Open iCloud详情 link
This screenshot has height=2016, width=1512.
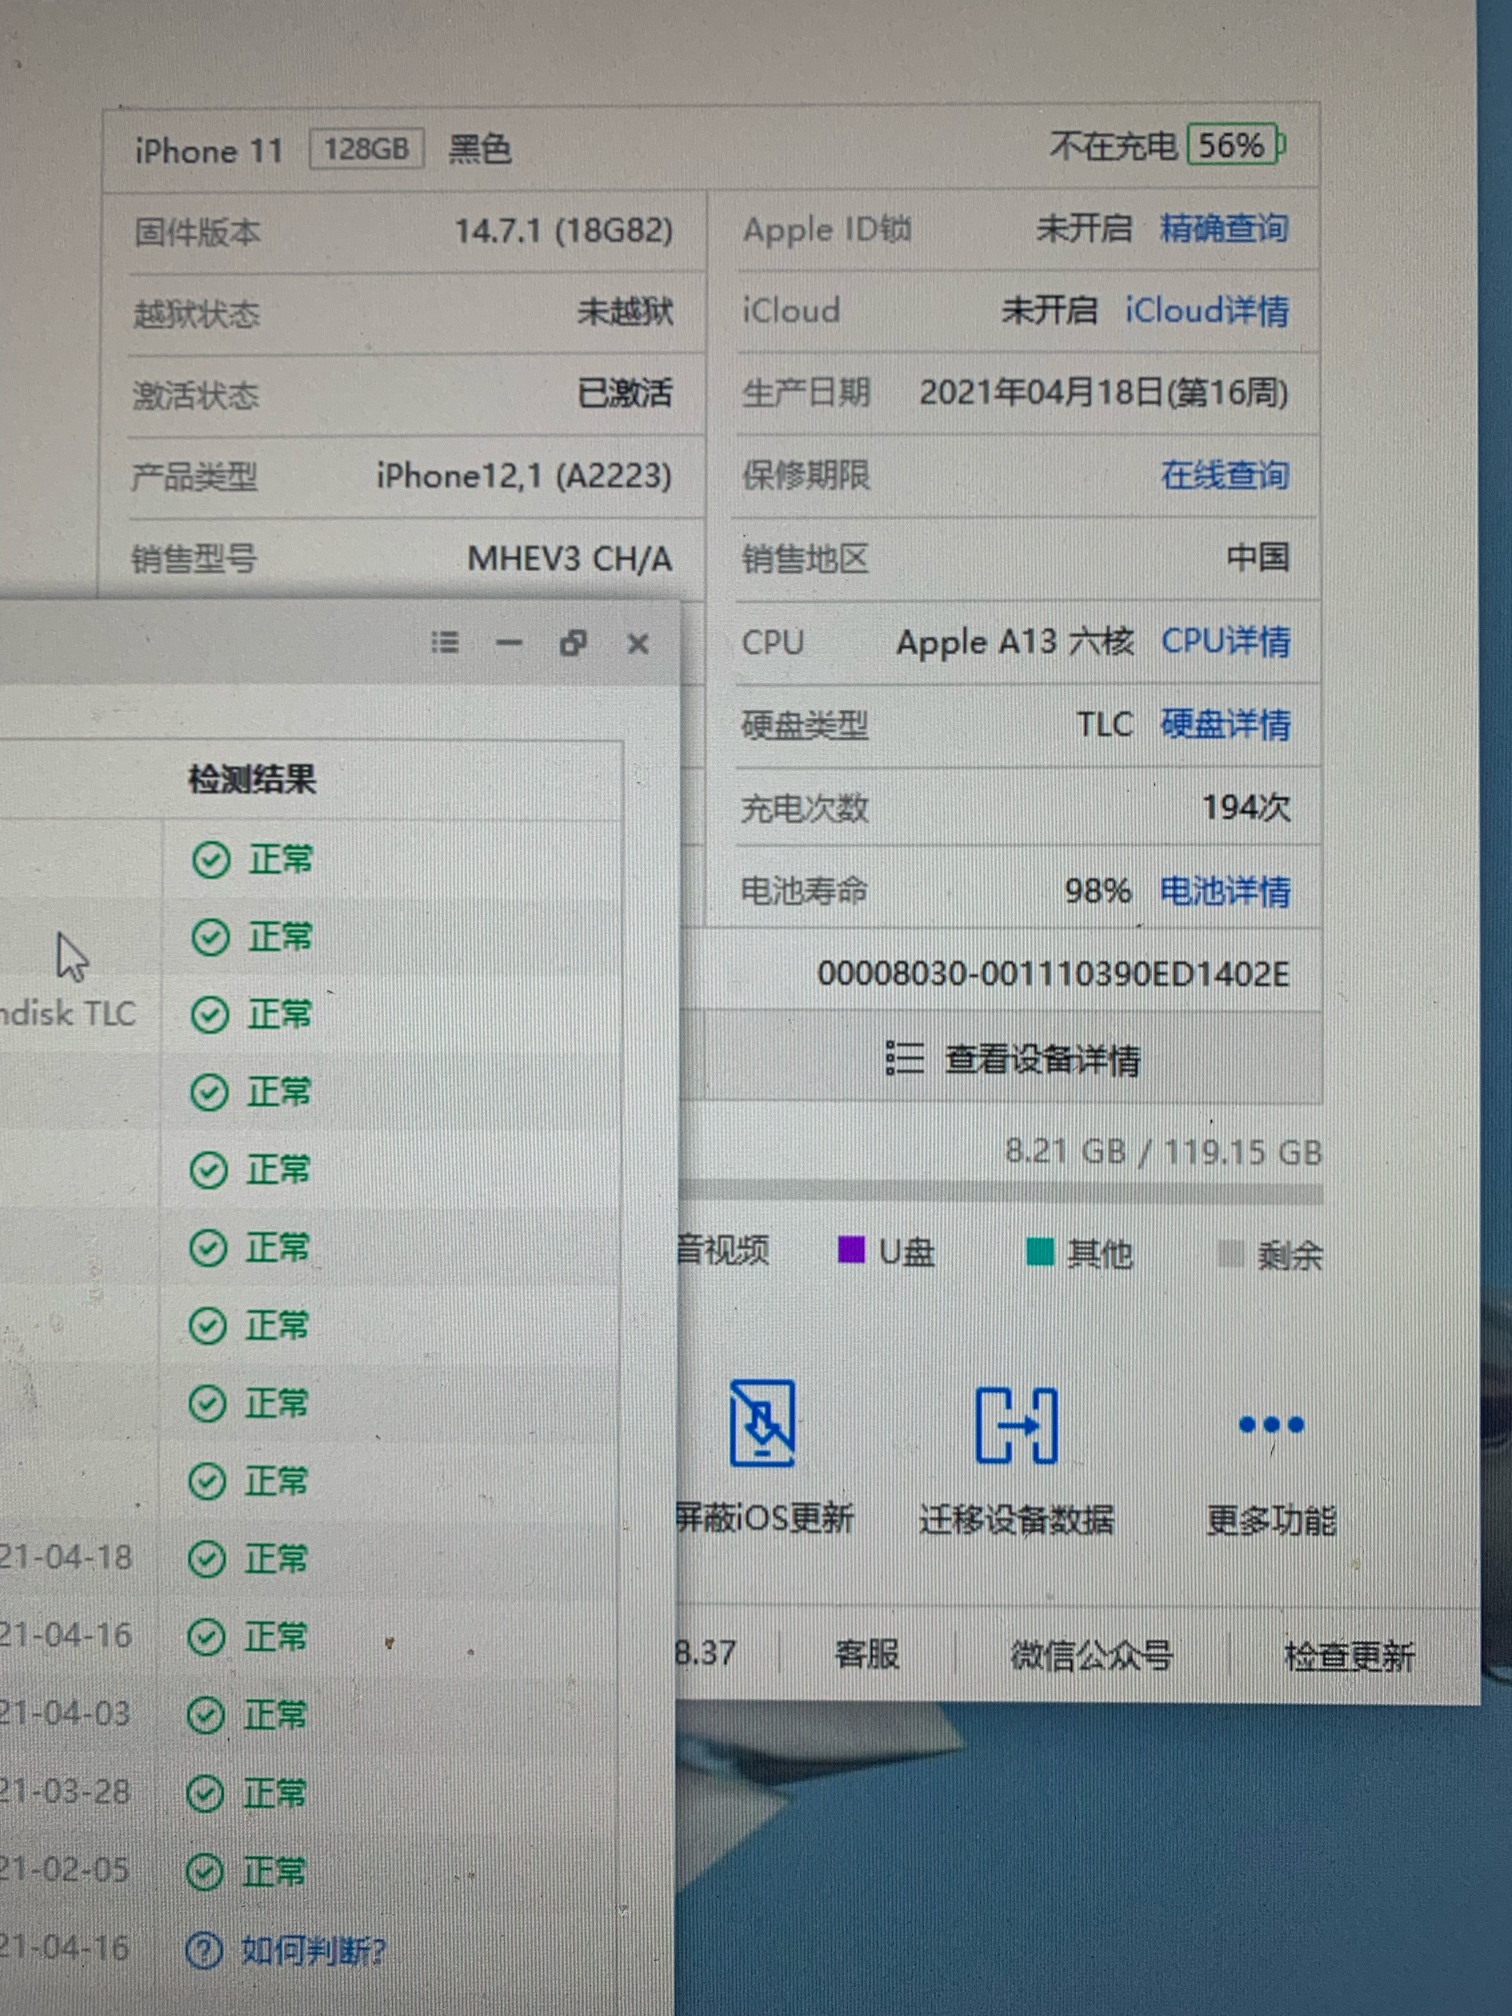[1207, 311]
